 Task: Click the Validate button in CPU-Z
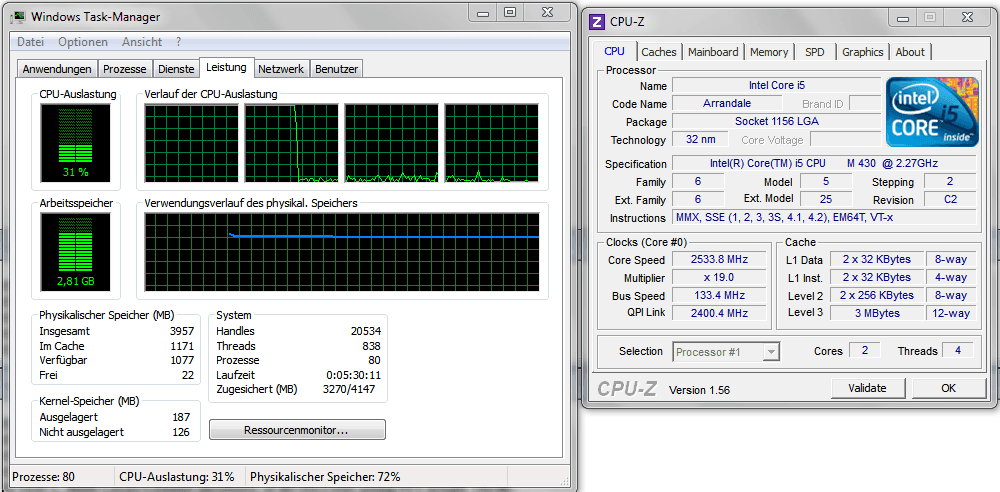[x=867, y=388]
